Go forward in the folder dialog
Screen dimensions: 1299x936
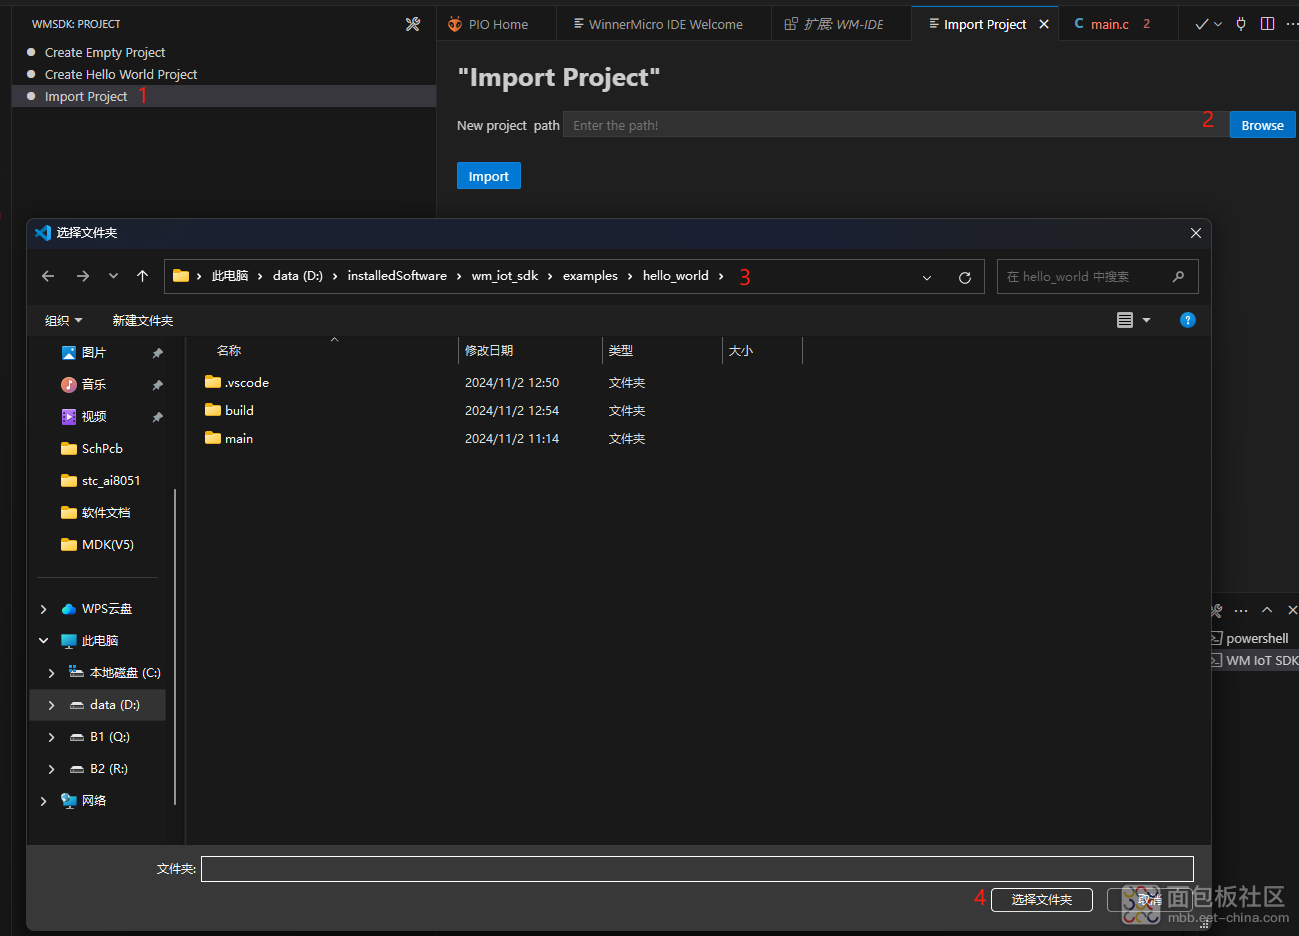point(83,276)
